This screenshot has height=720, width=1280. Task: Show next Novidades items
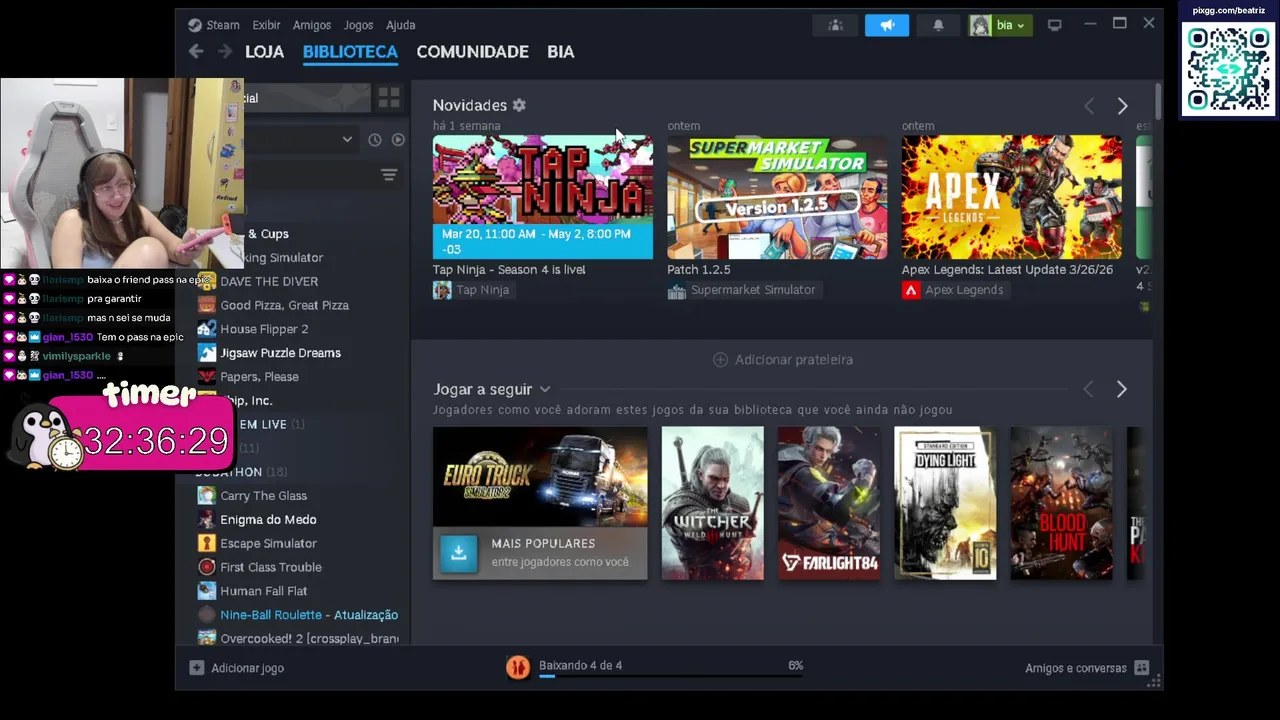1122,106
